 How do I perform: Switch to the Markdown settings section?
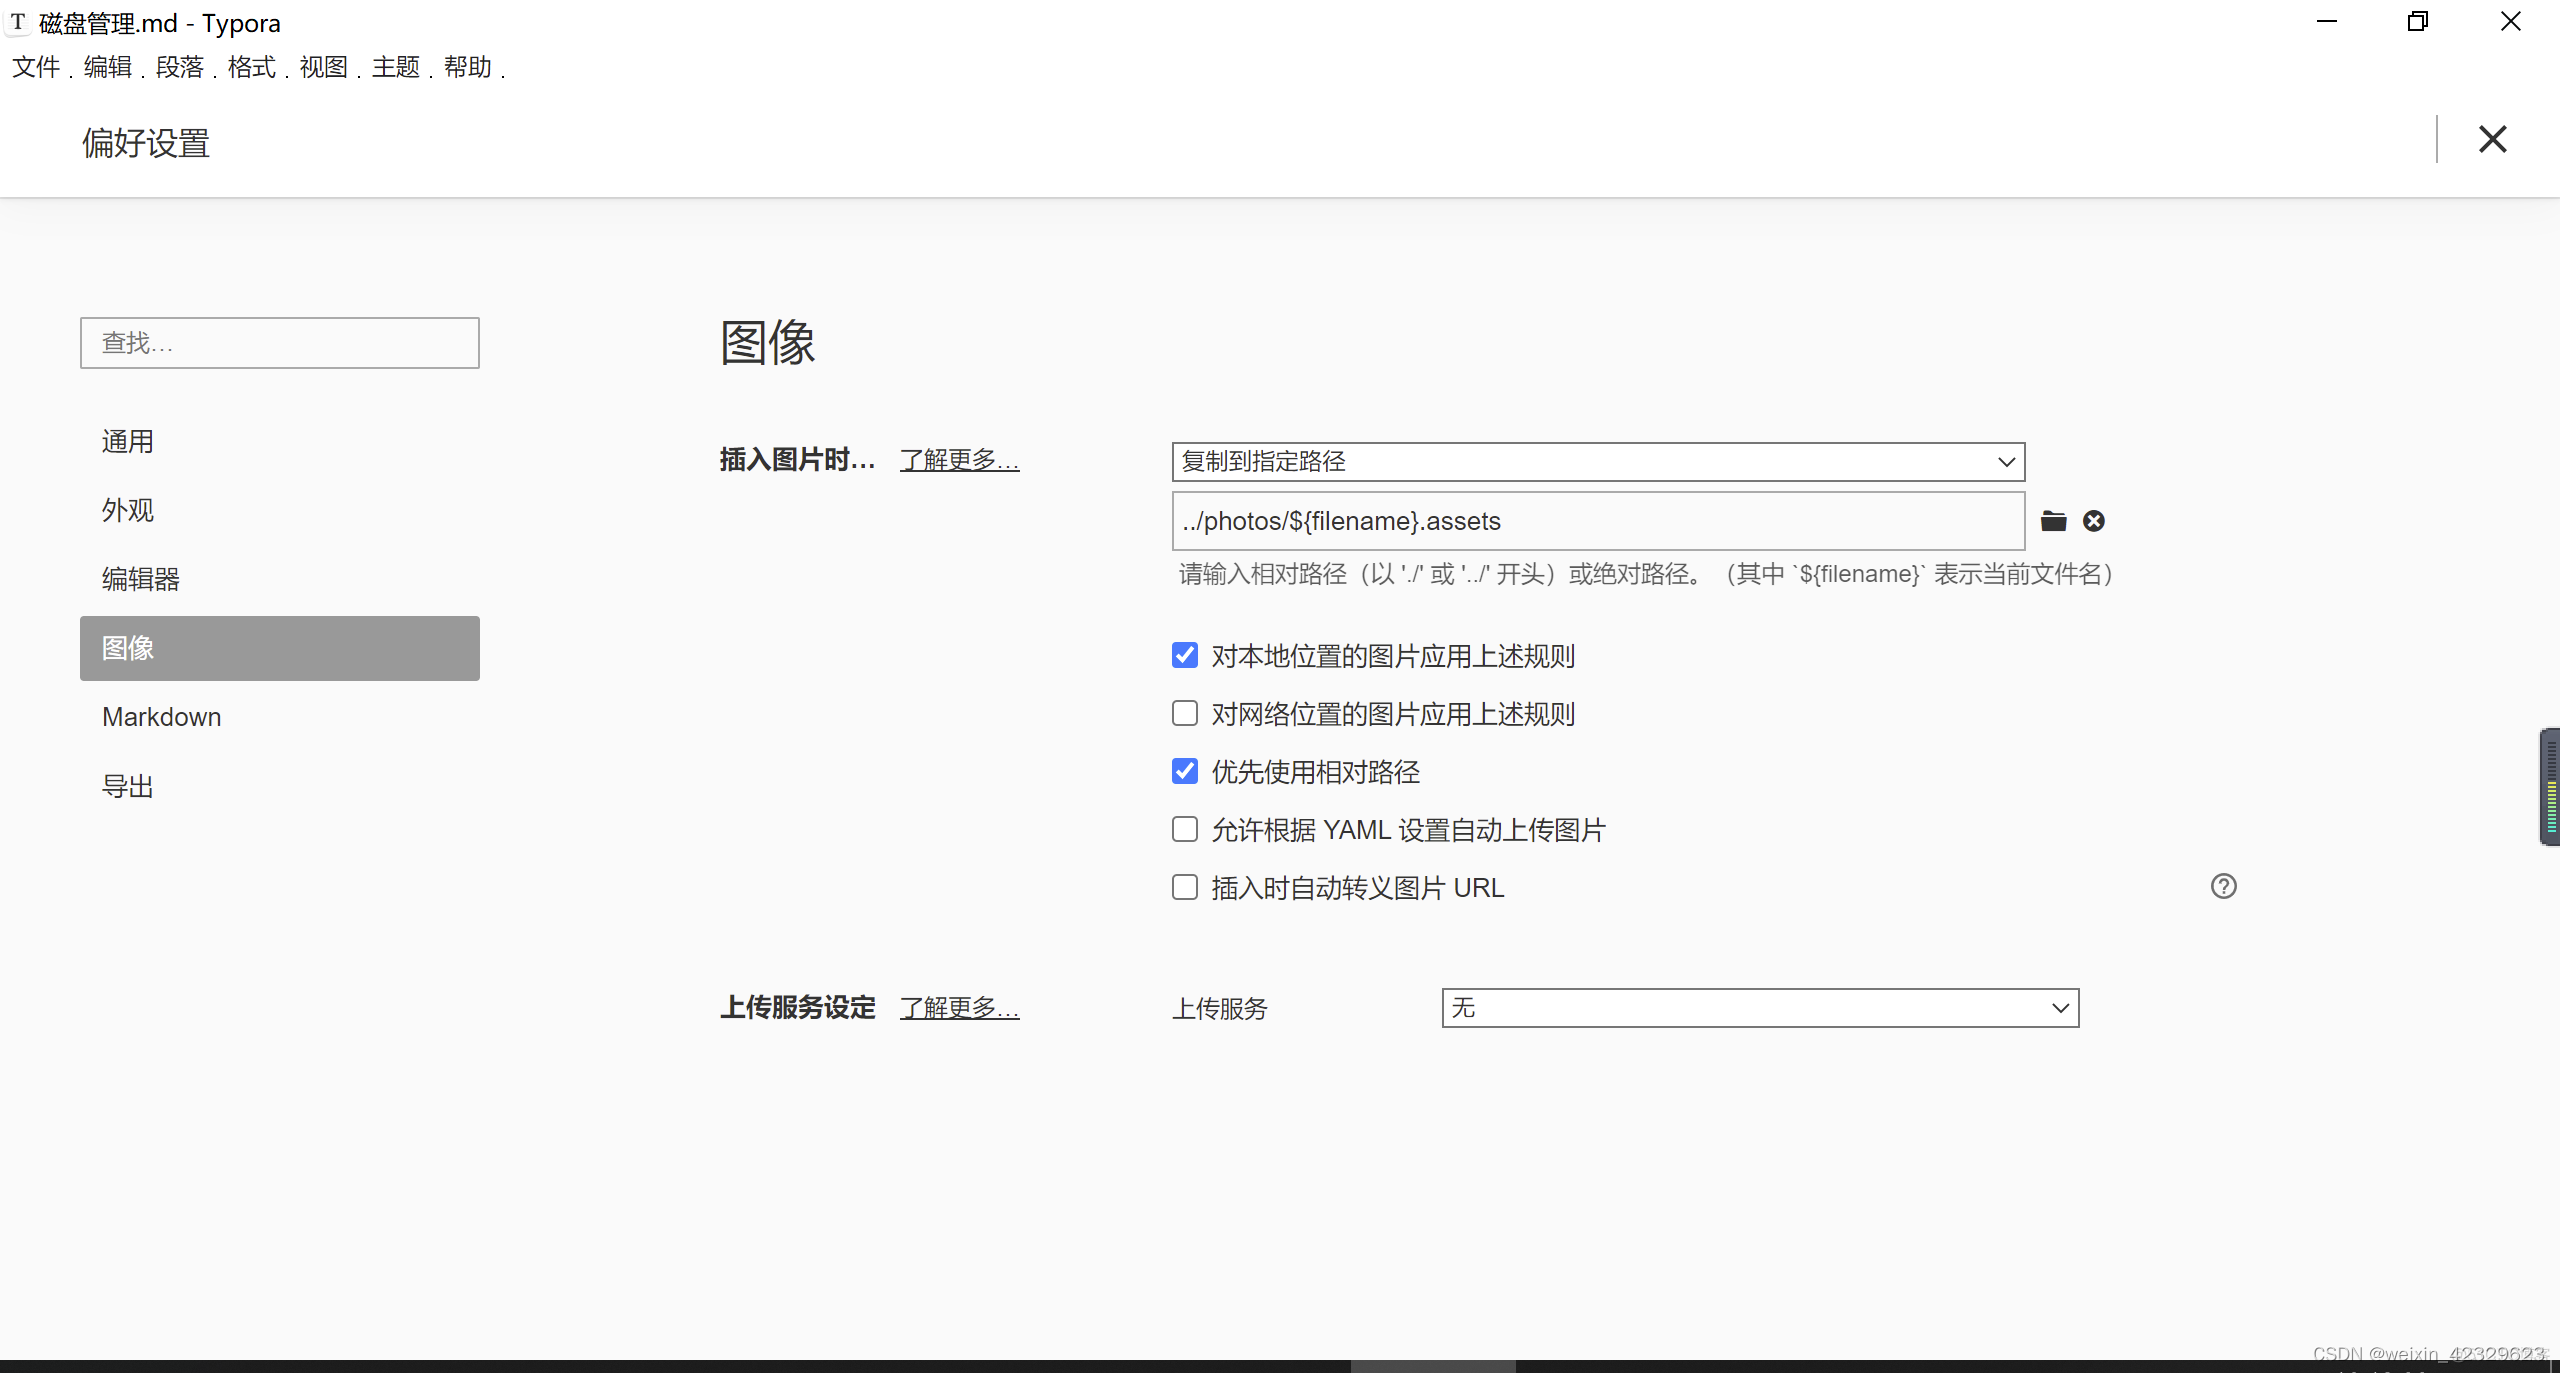pyautogui.click(x=162, y=717)
